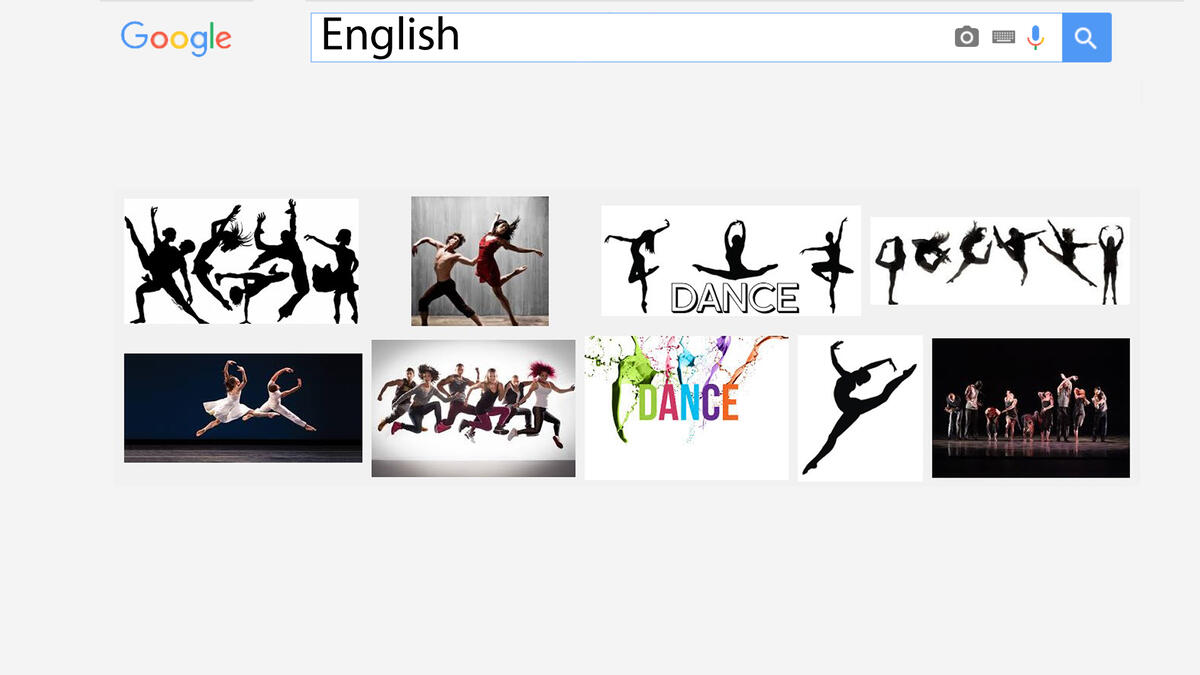Open search by image via camera icon
1200x675 pixels.
(x=965, y=36)
